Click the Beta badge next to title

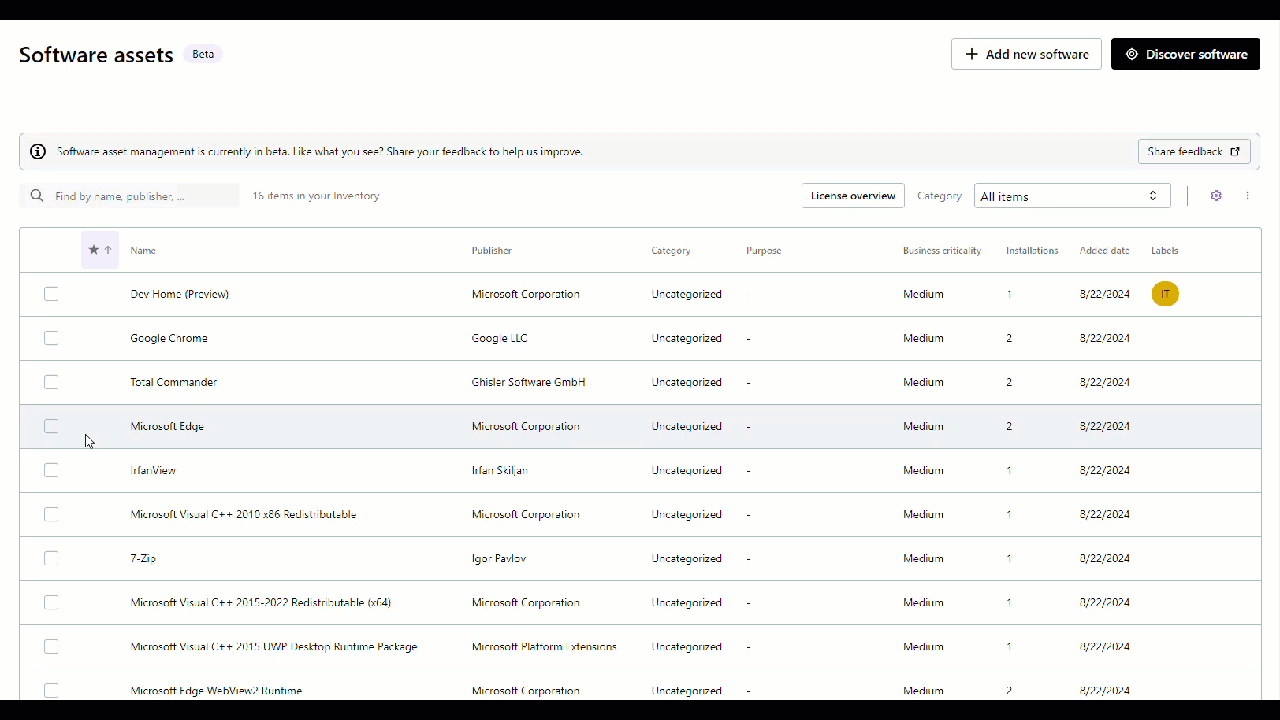203,54
